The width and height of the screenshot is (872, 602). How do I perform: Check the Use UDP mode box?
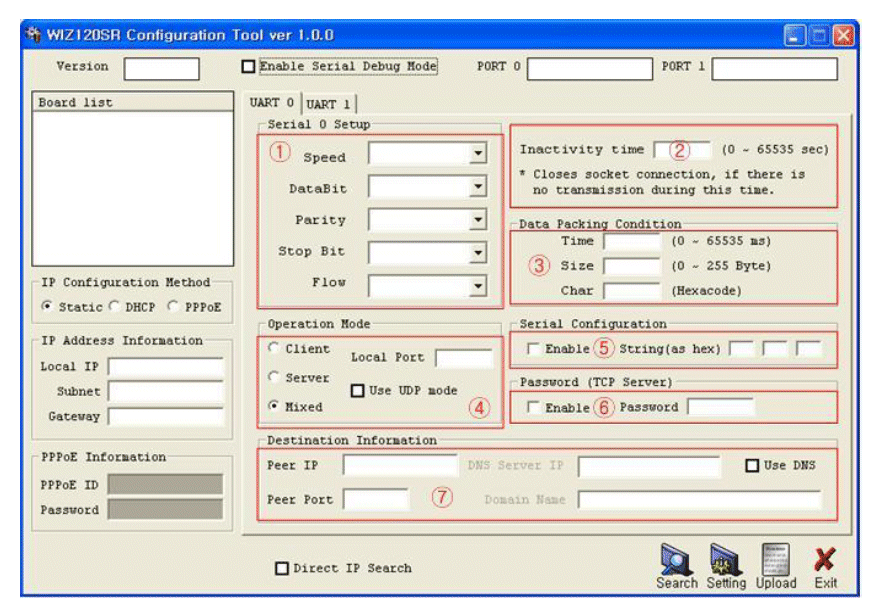[358, 391]
